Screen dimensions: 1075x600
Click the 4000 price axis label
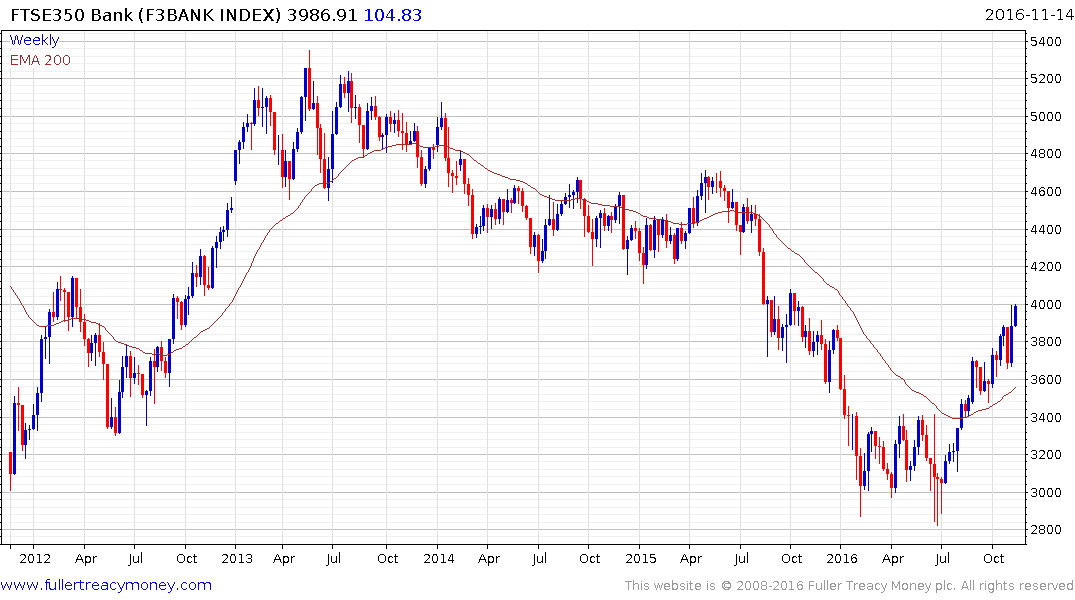coord(1046,304)
